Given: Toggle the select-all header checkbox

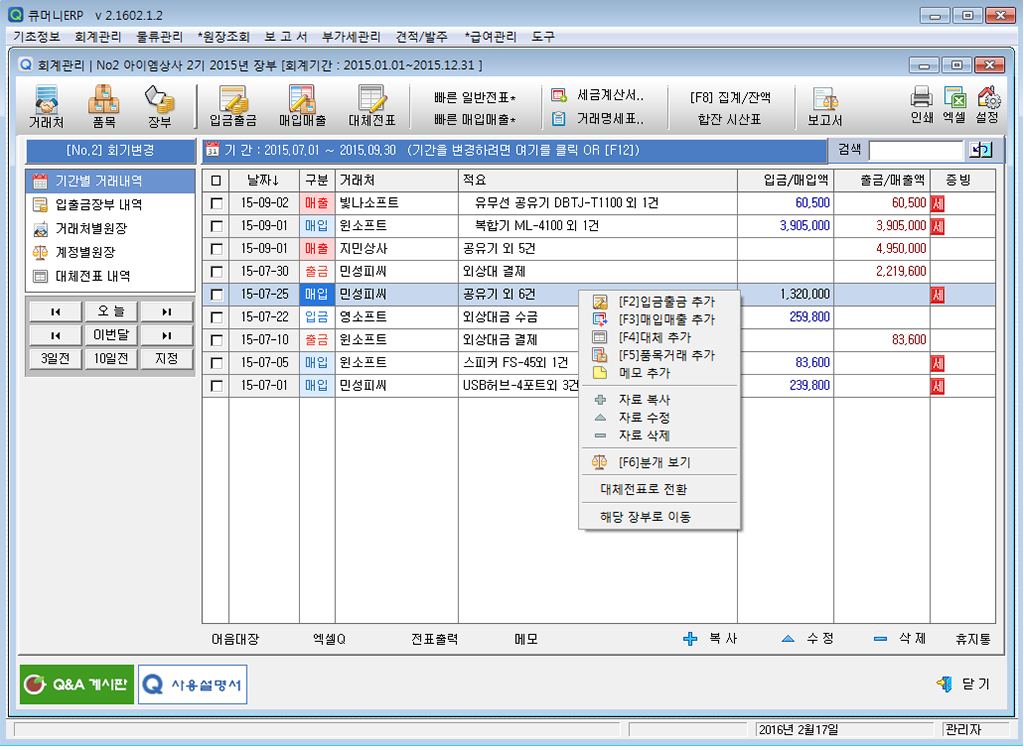Looking at the screenshot, I should 216,181.
